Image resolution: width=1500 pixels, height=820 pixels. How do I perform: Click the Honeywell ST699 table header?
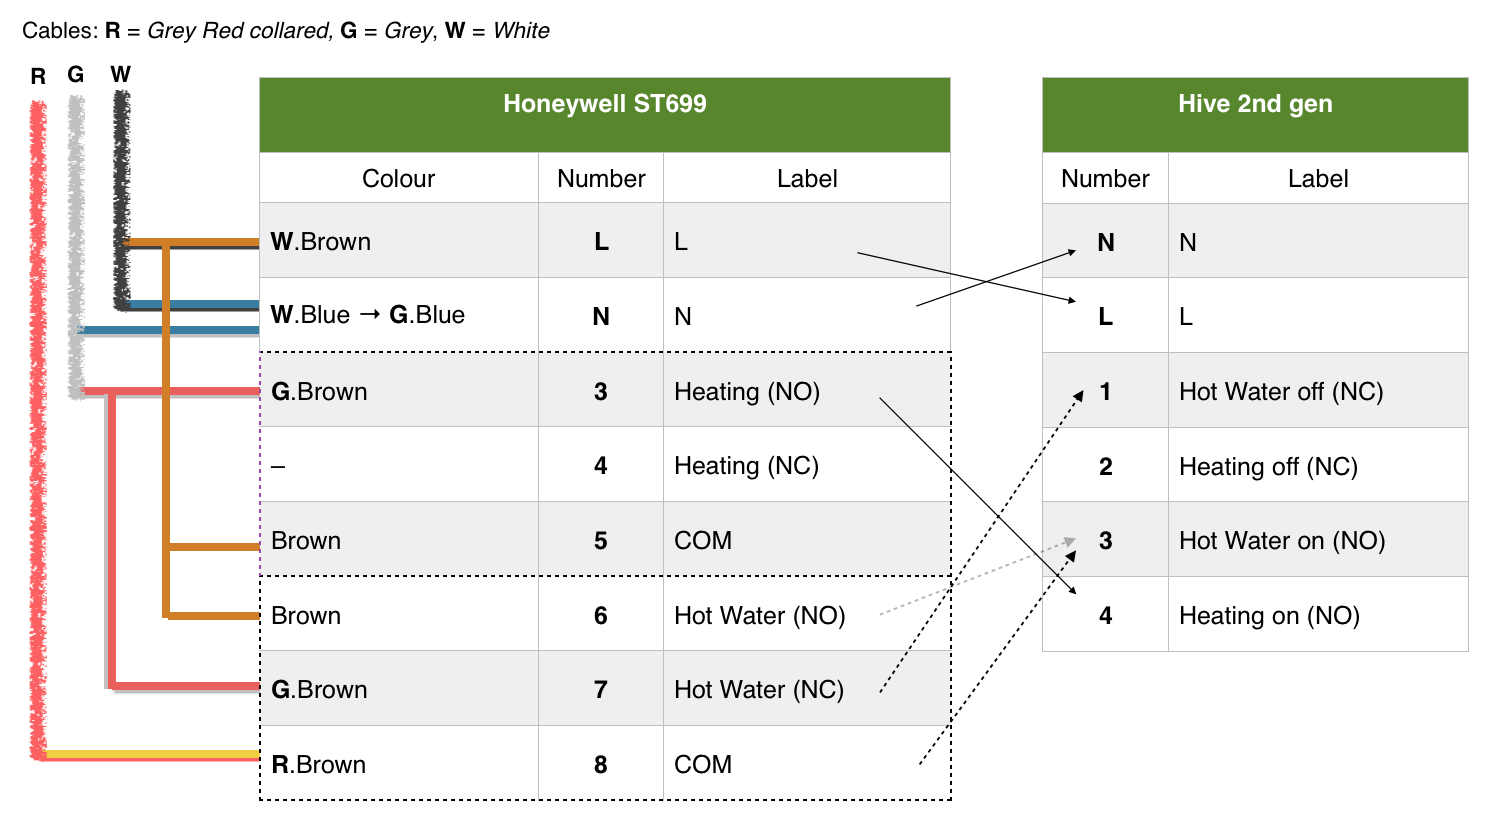pos(604,105)
